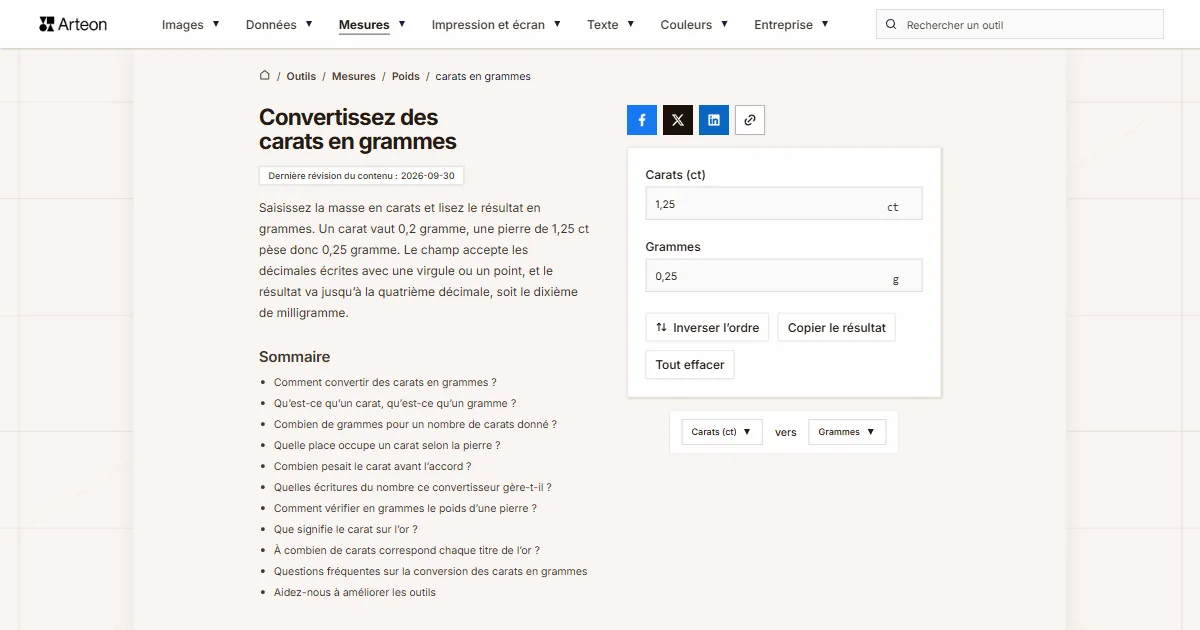The height and width of the screenshot is (630, 1200).
Task: Share the page on Facebook
Action: (x=642, y=120)
